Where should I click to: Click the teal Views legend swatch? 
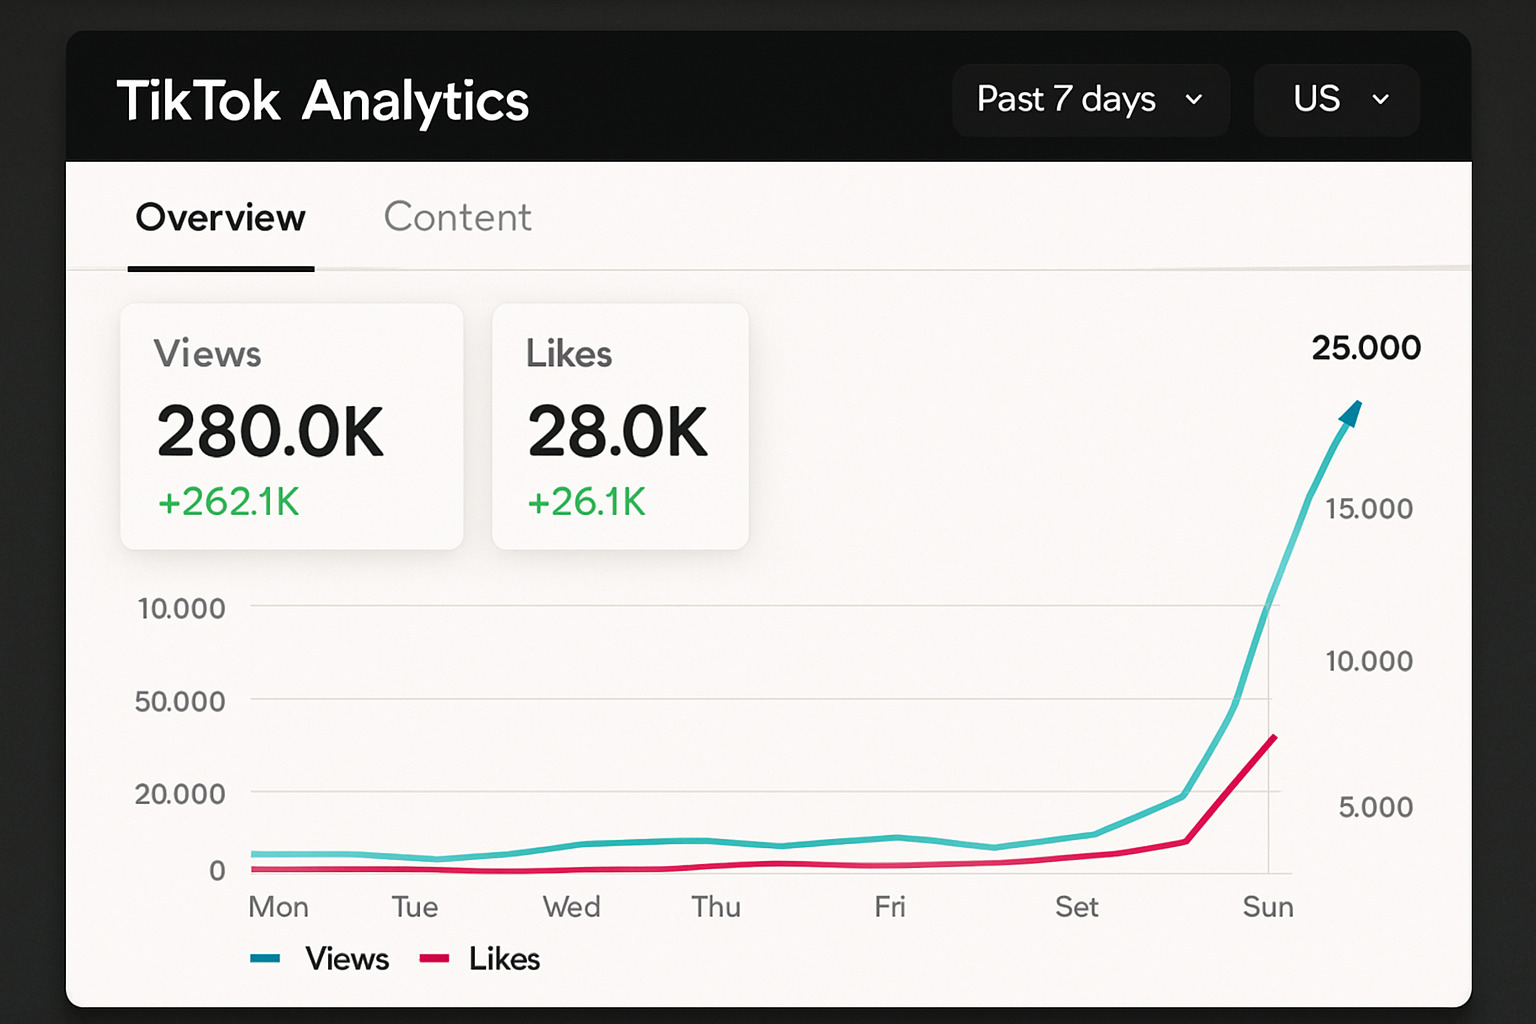(264, 958)
